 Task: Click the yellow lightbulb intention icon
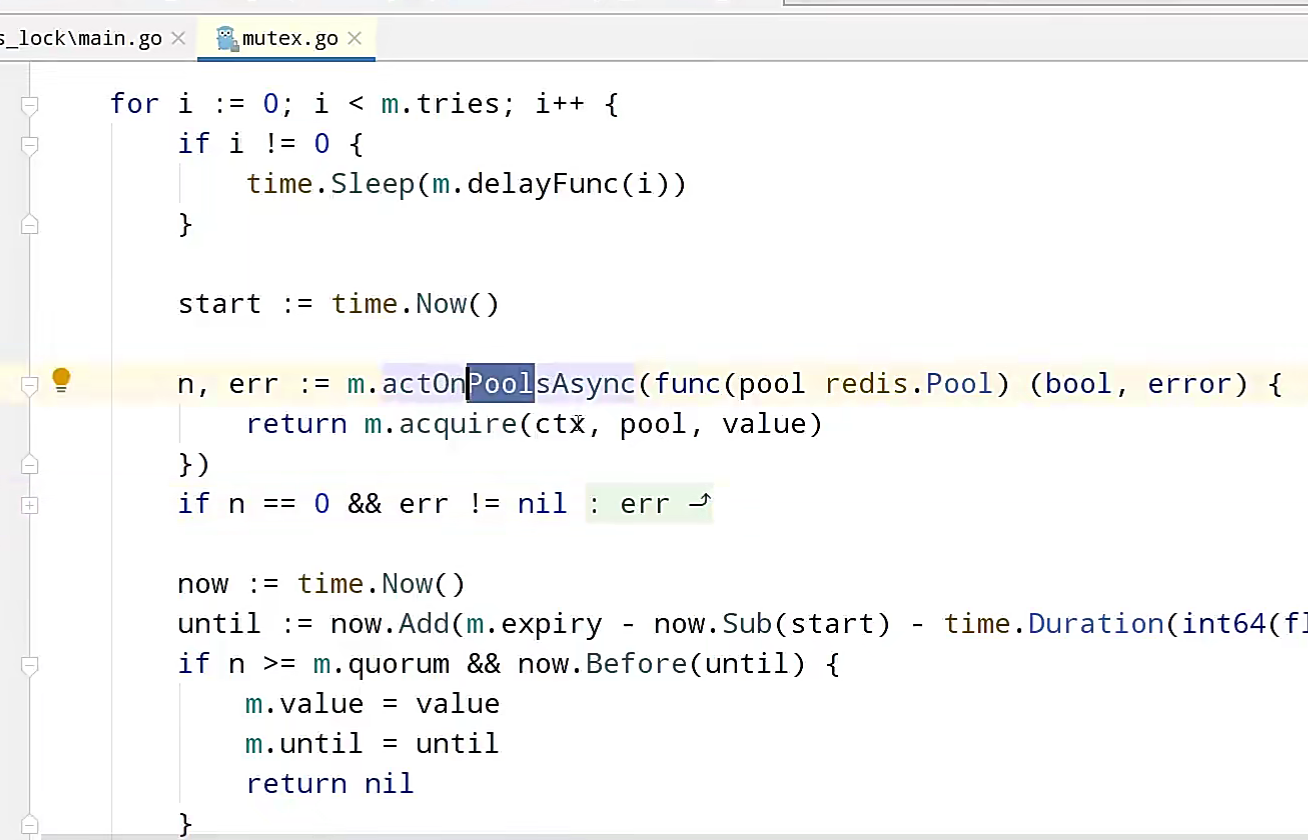(x=61, y=380)
